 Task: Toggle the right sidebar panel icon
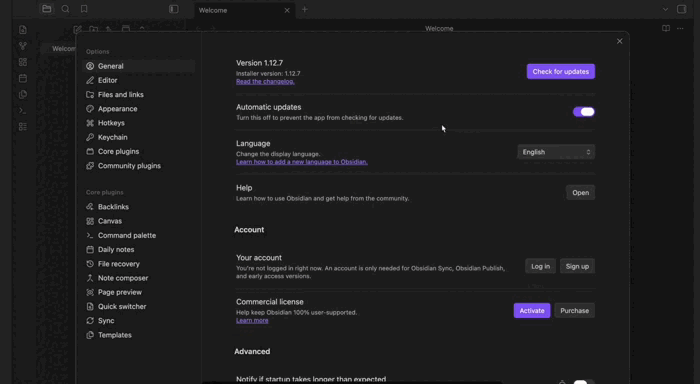(x=682, y=9)
